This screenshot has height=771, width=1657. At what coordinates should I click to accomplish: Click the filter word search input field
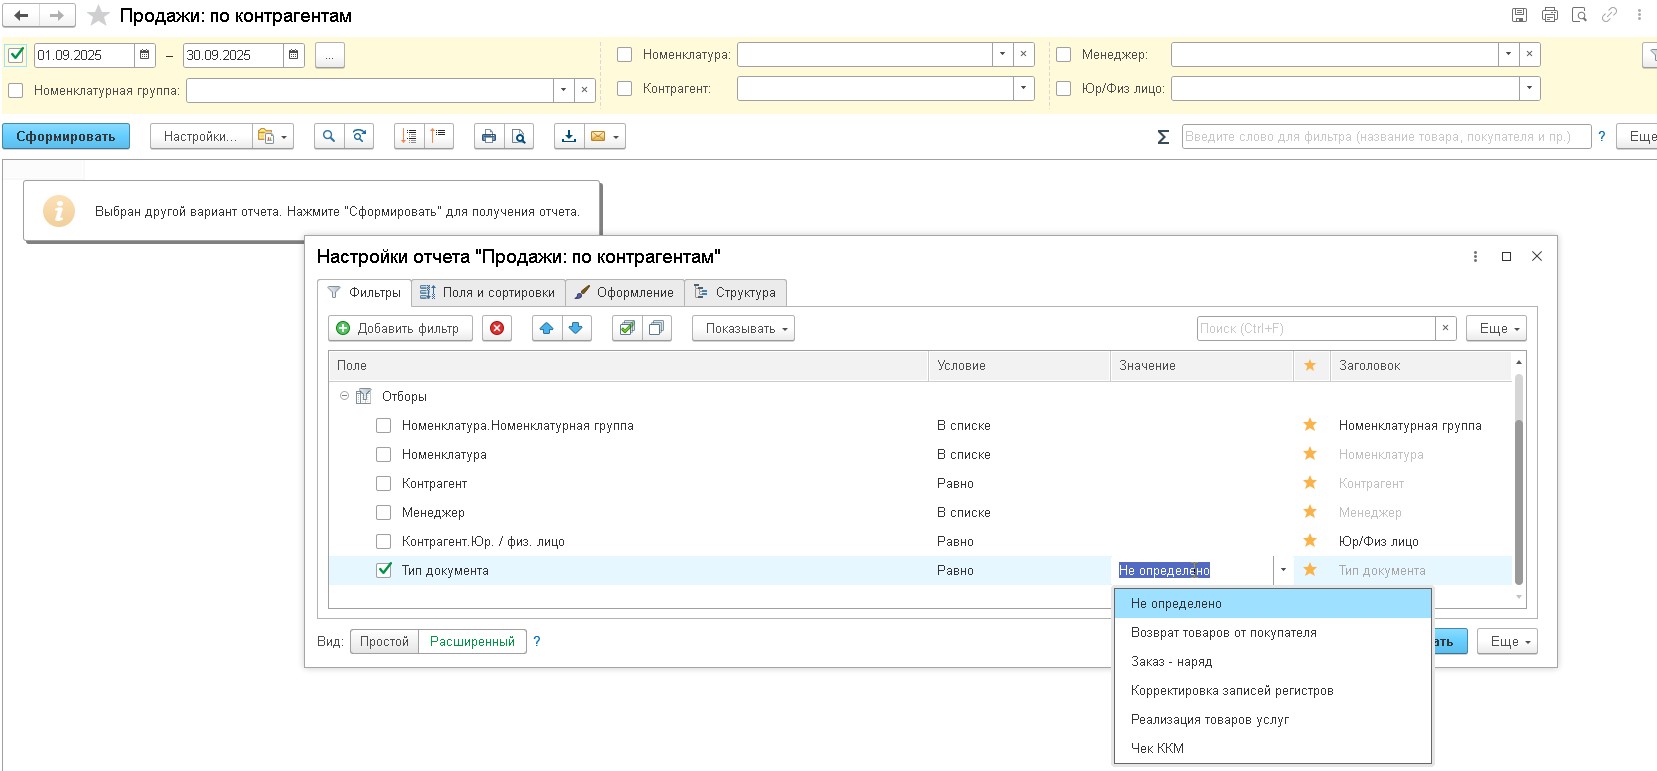[1385, 136]
